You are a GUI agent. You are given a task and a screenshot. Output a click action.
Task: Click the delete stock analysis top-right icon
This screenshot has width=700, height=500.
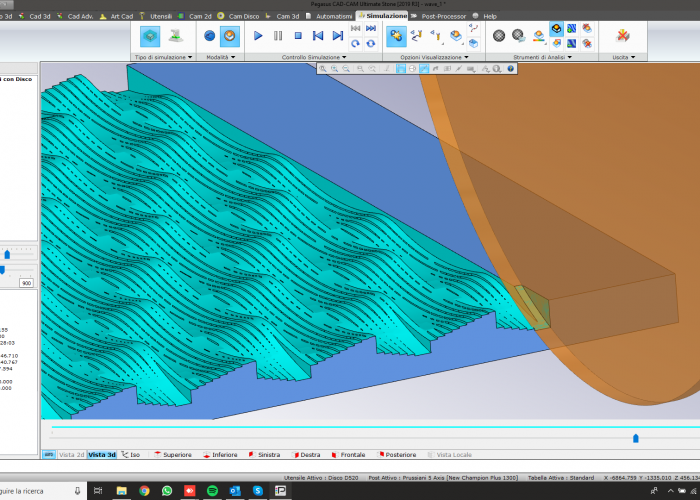point(587,29)
